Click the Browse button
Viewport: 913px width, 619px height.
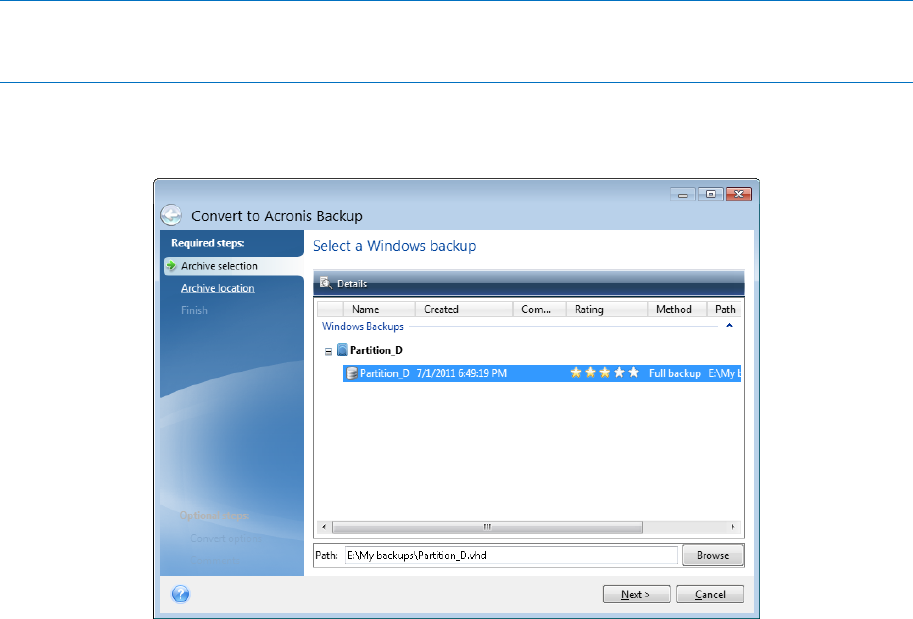pos(713,555)
